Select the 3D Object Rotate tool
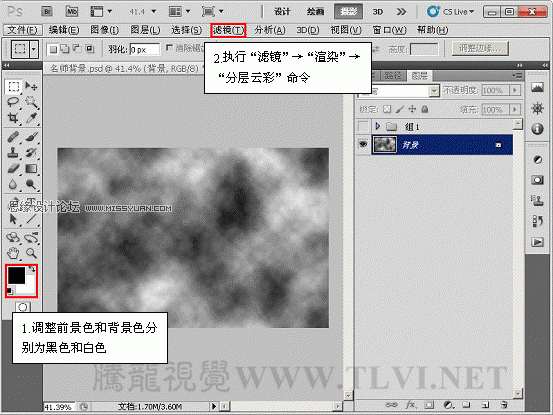The image size is (553, 415). pyautogui.click(x=13, y=238)
